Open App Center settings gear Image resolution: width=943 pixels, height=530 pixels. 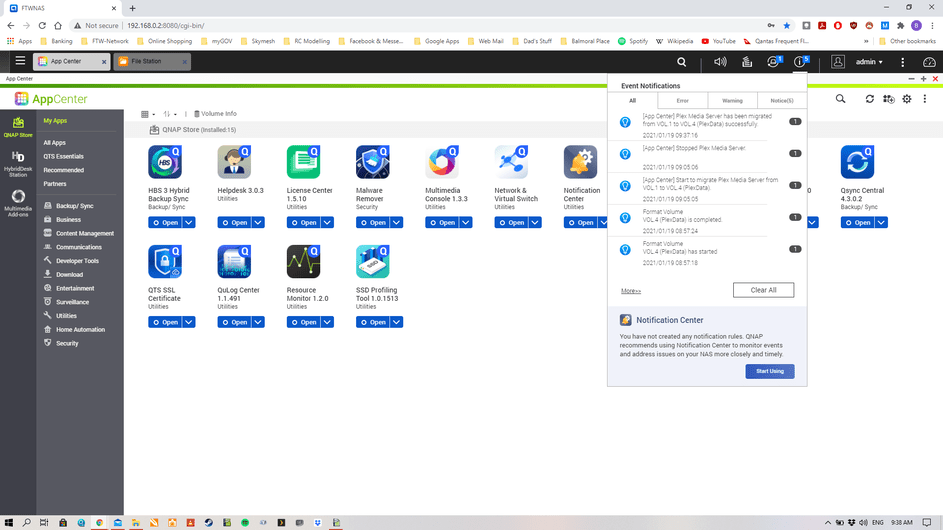[x=907, y=99]
